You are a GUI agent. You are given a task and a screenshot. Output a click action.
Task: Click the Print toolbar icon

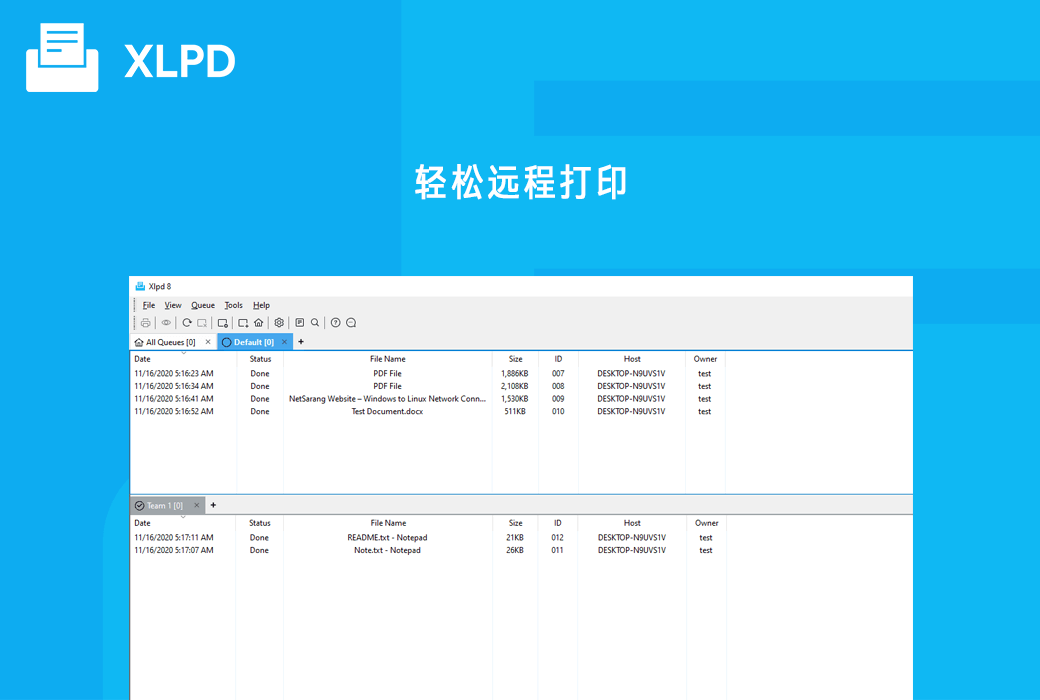(145, 322)
